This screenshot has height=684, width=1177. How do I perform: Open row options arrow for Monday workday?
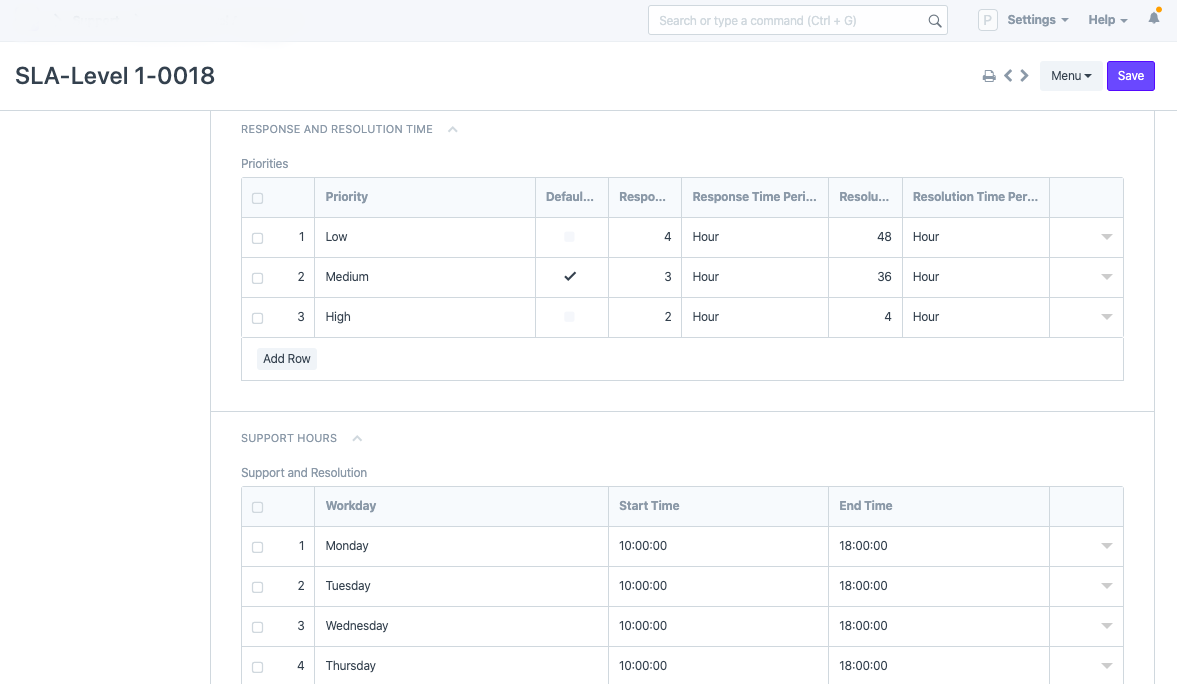[1106, 546]
